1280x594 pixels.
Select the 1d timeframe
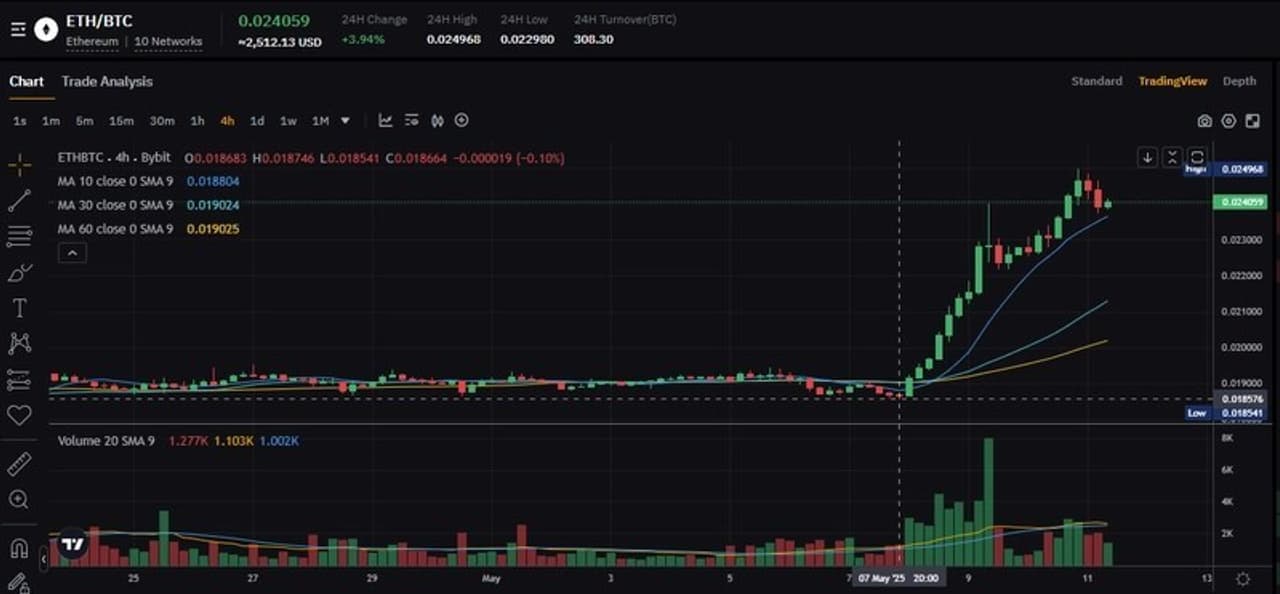coord(256,120)
